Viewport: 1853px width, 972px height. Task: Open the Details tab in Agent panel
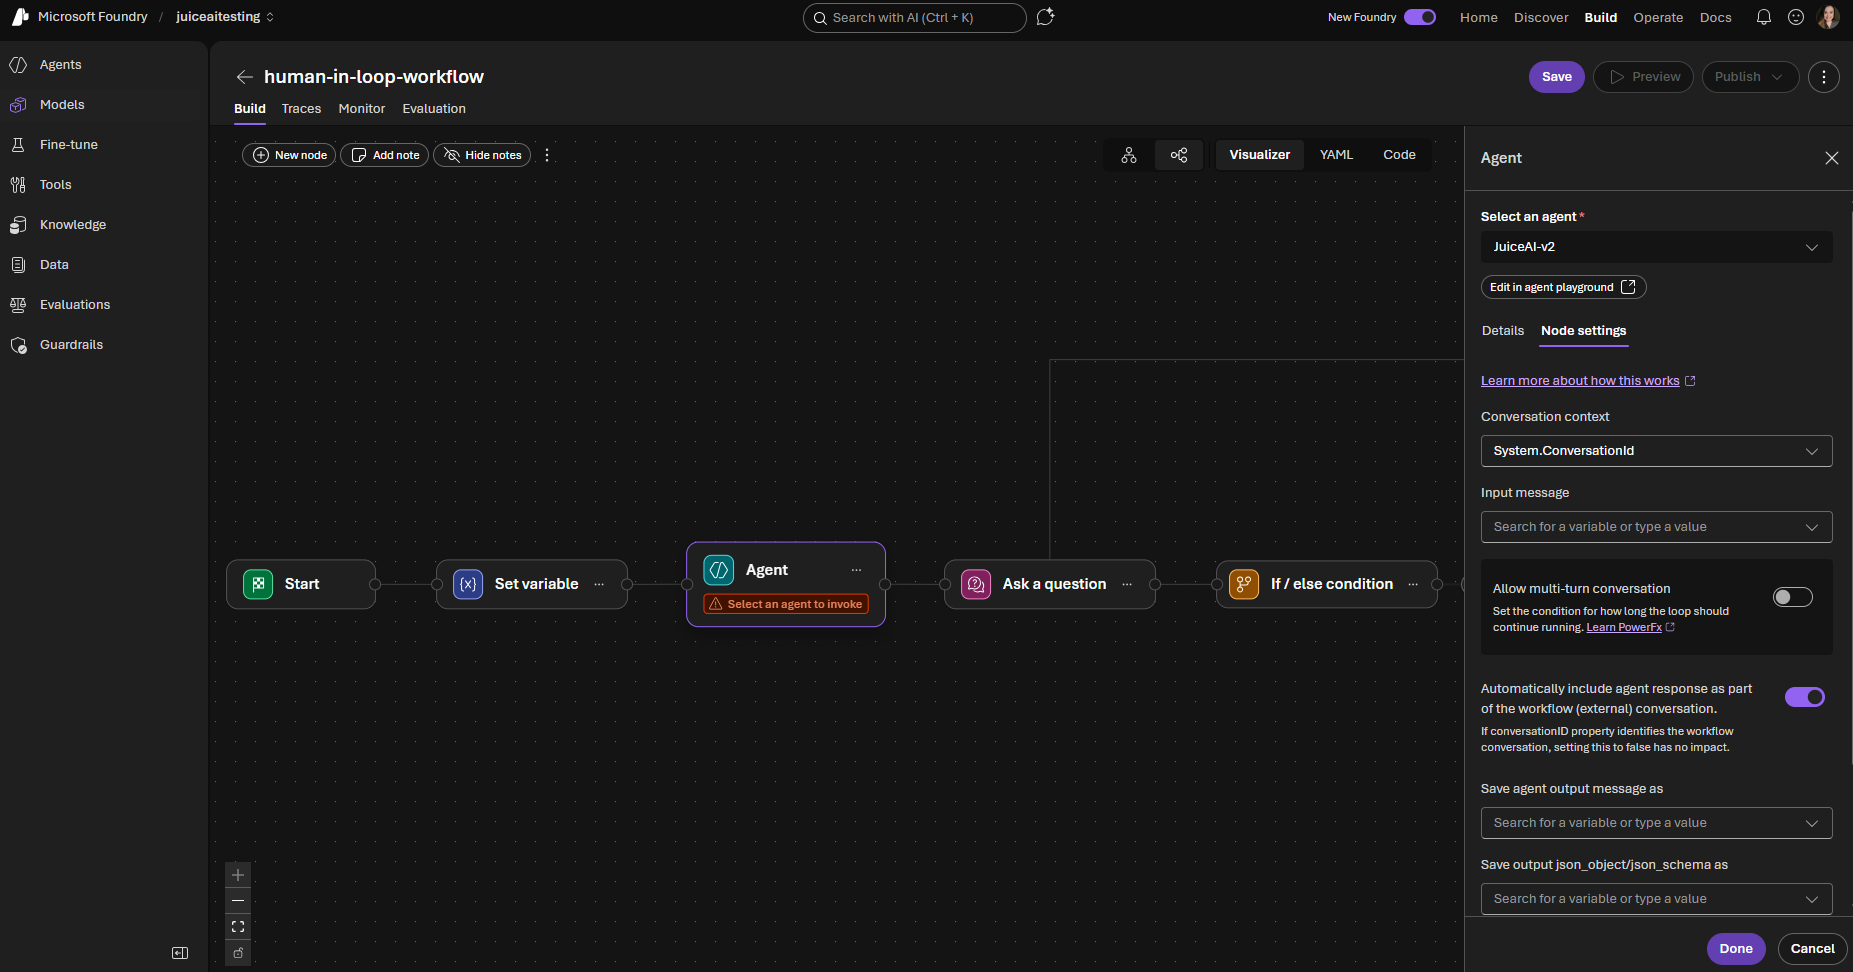1503,331
